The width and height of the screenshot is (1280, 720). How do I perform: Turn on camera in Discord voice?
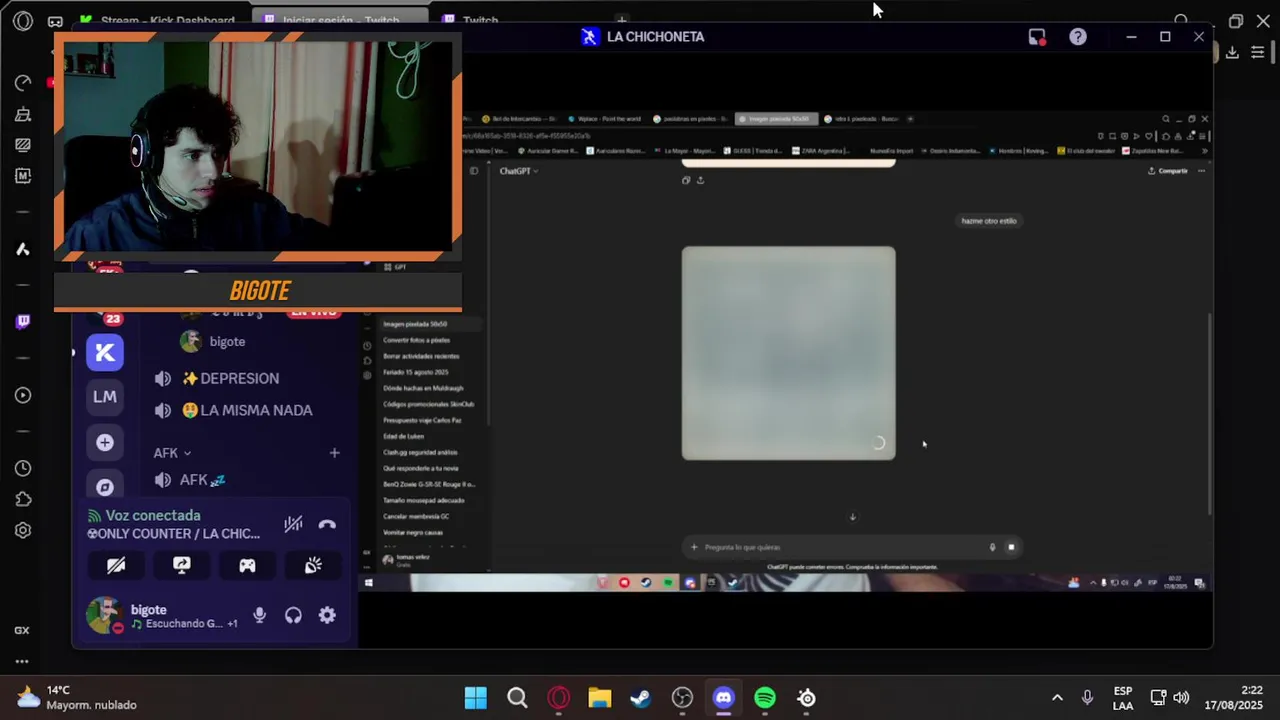pyautogui.click(x=116, y=565)
